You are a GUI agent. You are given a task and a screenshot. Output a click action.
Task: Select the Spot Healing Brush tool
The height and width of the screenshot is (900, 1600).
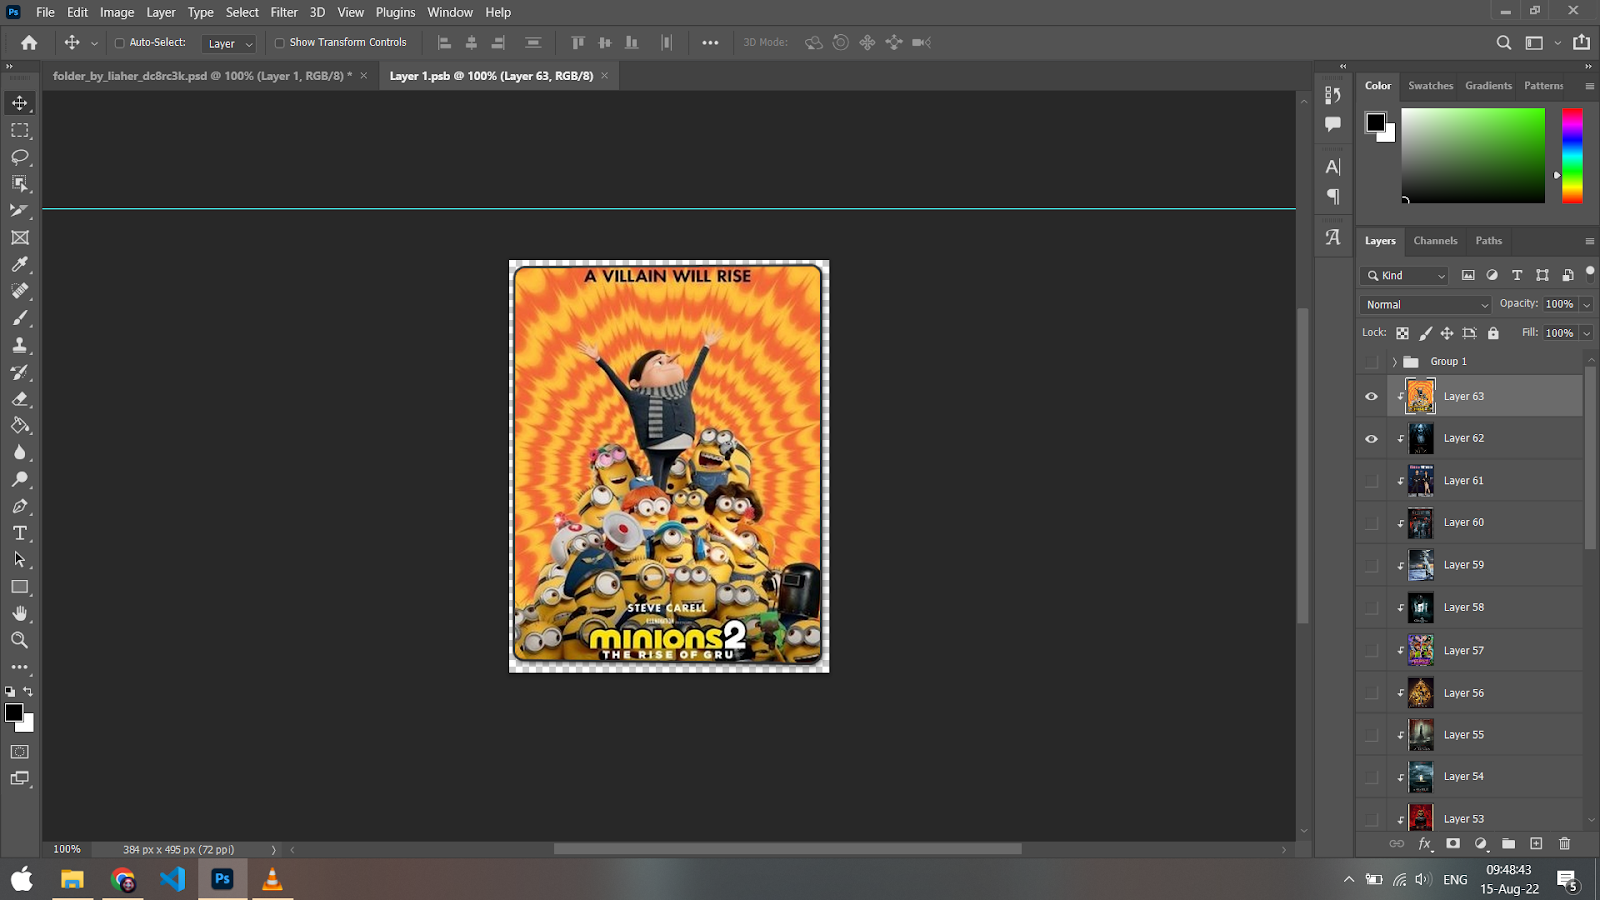[20, 291]
